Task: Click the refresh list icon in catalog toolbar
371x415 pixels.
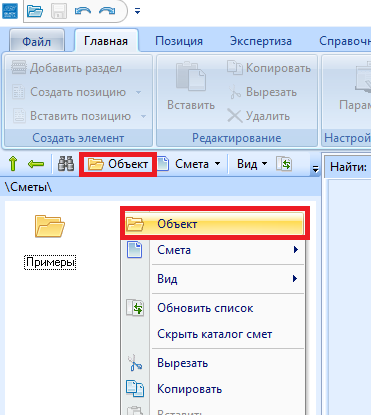Action: click(x=284, y=164)
